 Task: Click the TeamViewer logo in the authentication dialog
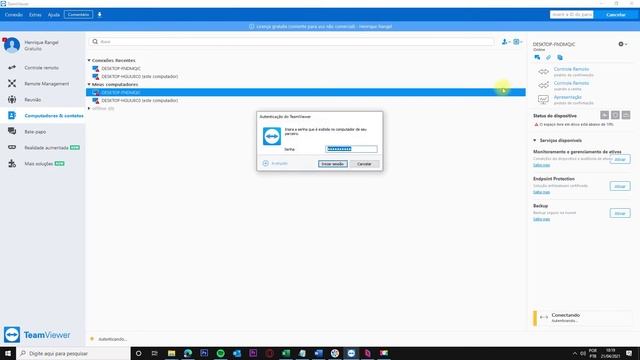[x=272, y=136]
